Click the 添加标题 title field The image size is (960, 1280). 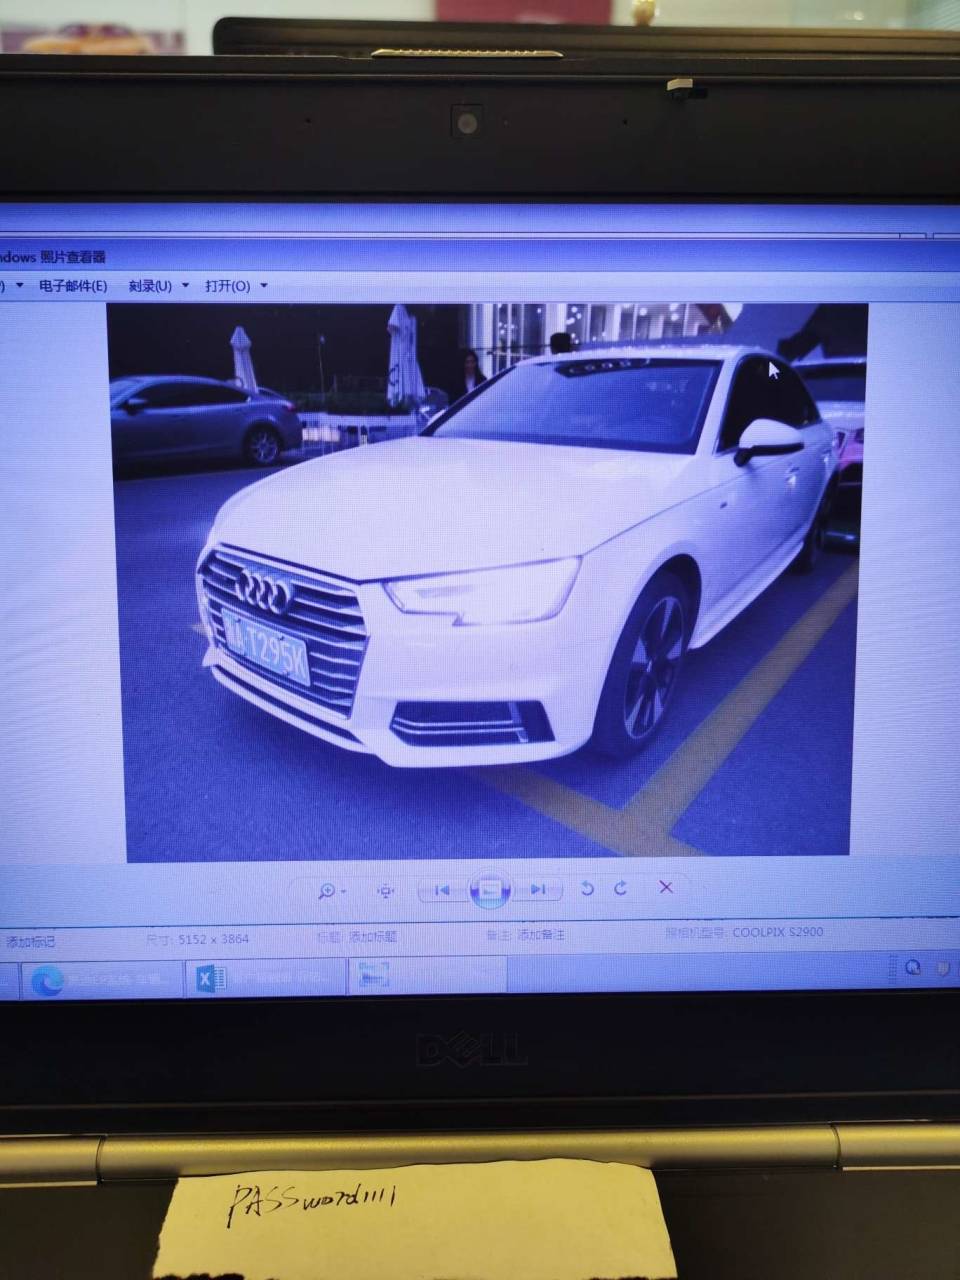coord(372,937)
